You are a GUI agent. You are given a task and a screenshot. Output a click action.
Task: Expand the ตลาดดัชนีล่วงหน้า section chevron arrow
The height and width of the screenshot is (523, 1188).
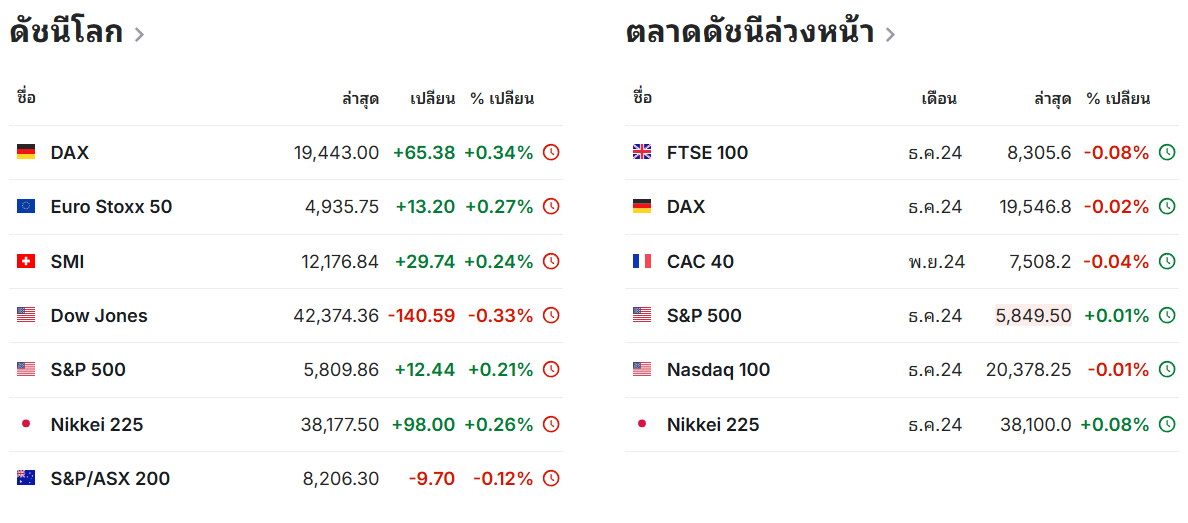point(890,35)
